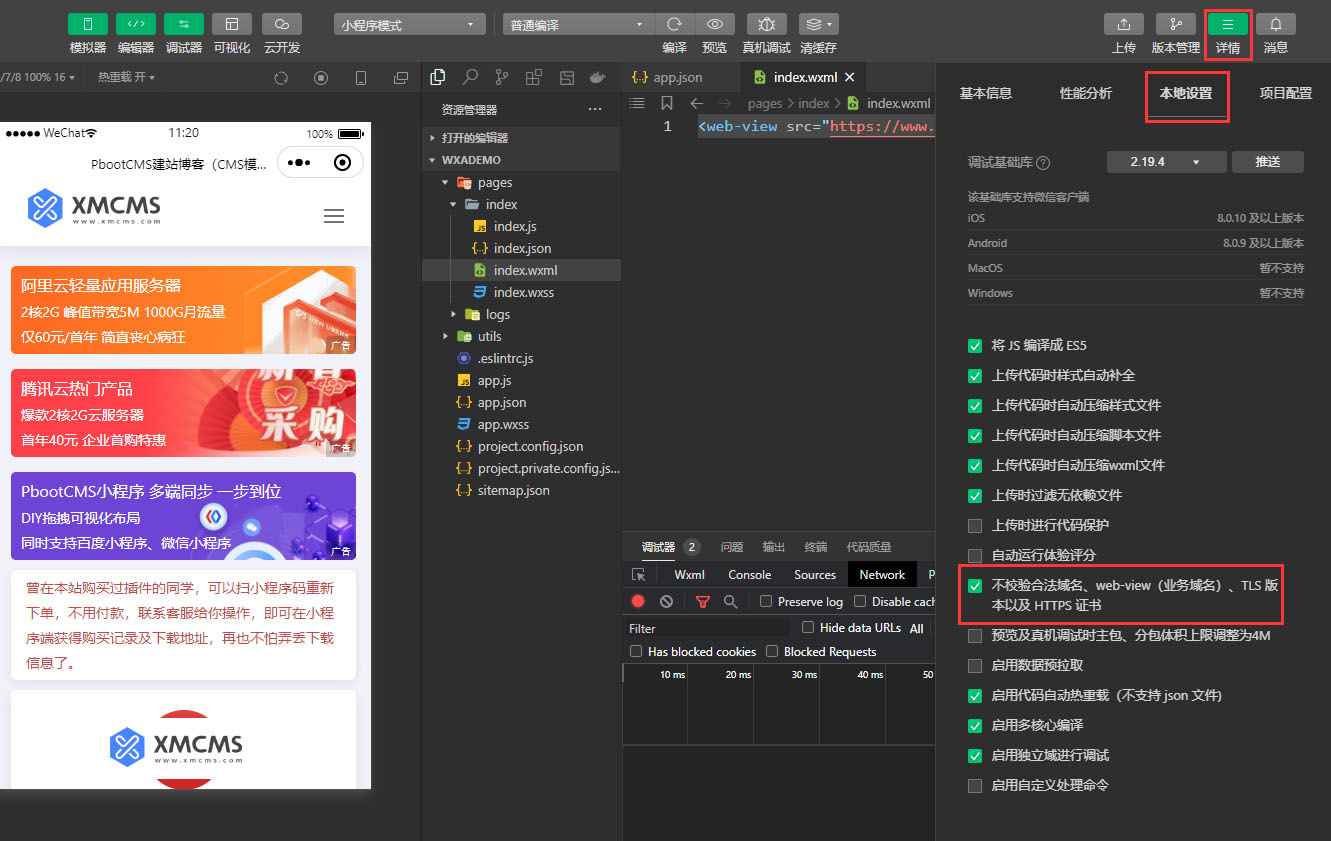The image size is (1331, 841).
Task: Click the clear network log icon
Action: (666, 601)
